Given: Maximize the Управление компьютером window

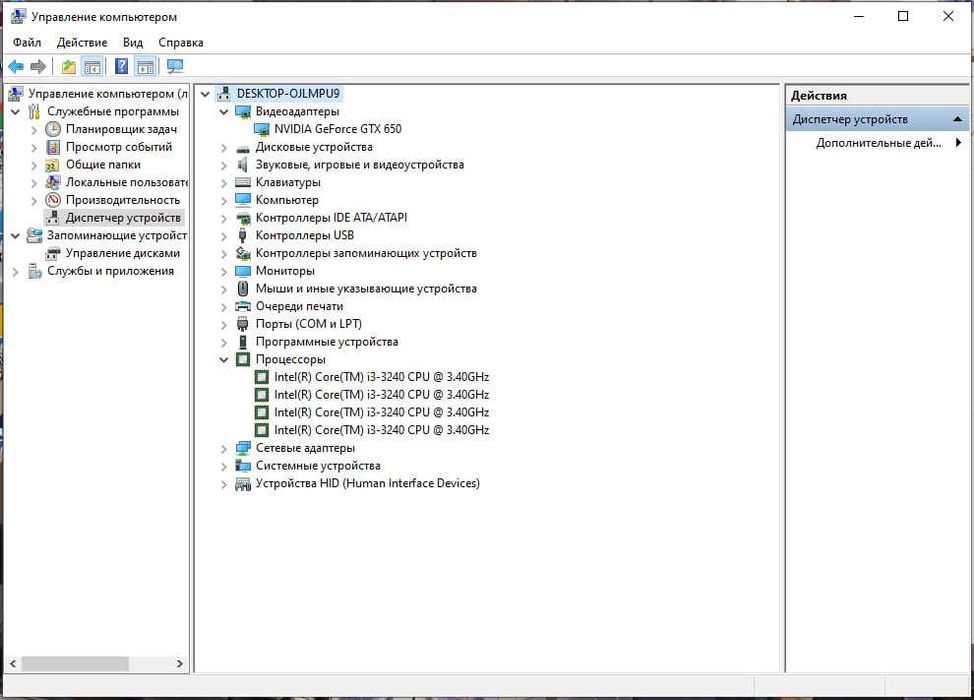Looking at the screenshot, I should point(903,17).
